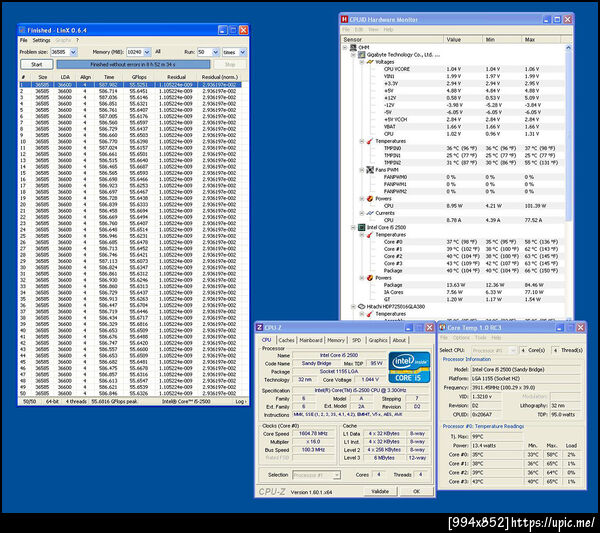Click OK button in CPU-Z
The image size is (600, 533).
point(417,491)
